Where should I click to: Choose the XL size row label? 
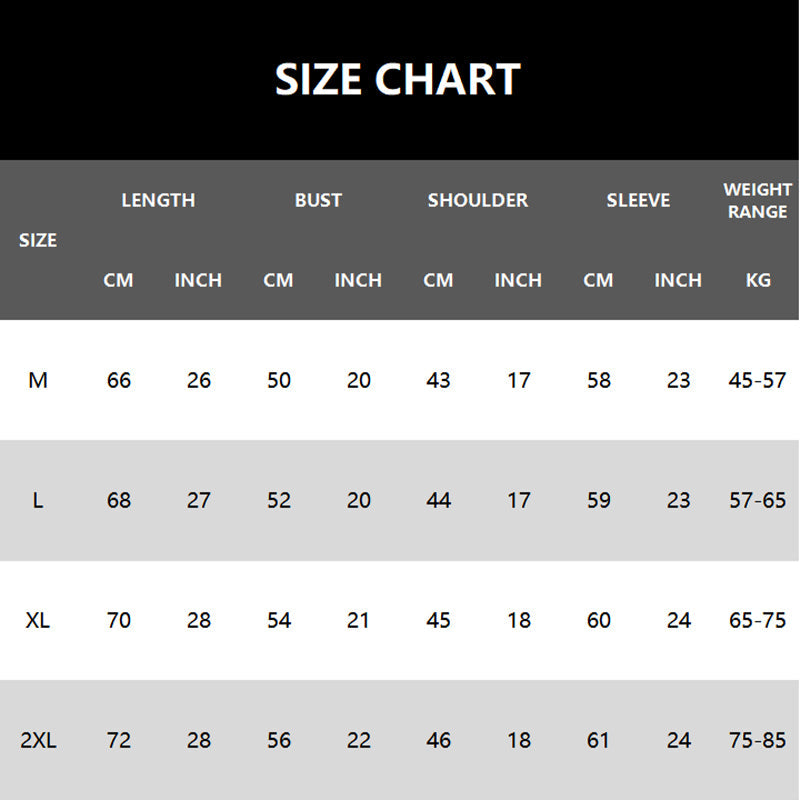38,620
